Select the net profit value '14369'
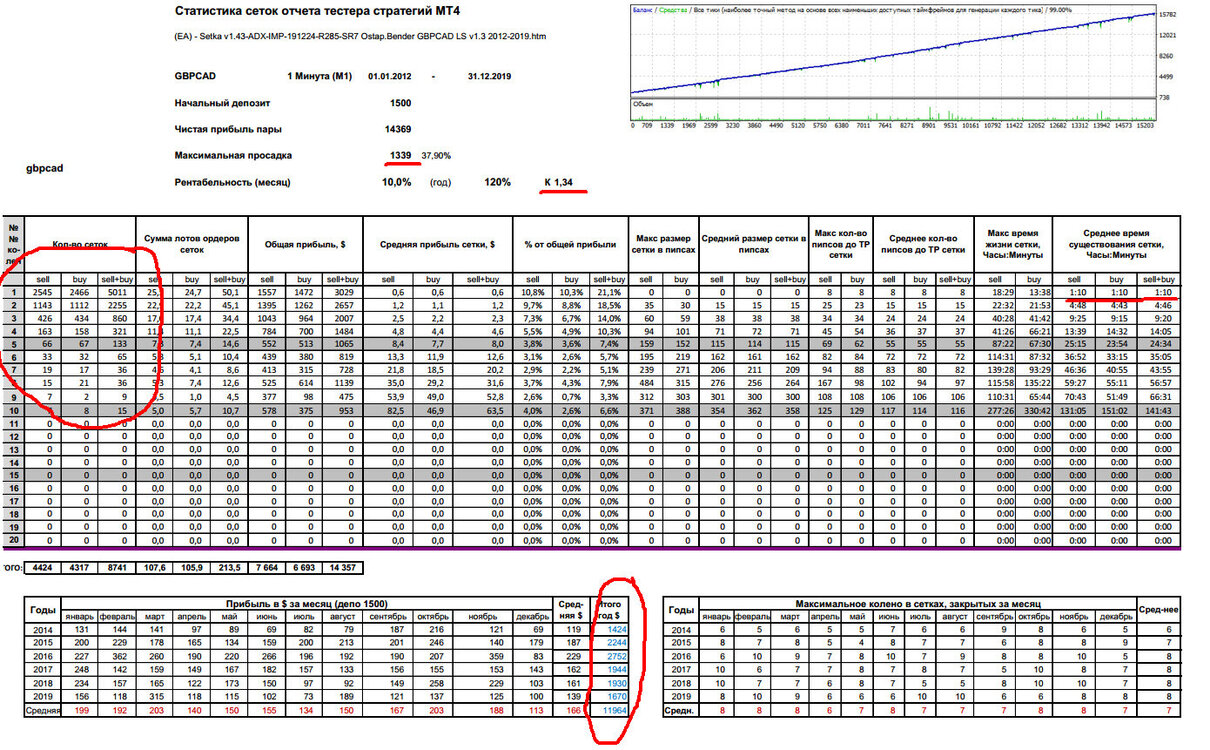 tap(398, 129)
